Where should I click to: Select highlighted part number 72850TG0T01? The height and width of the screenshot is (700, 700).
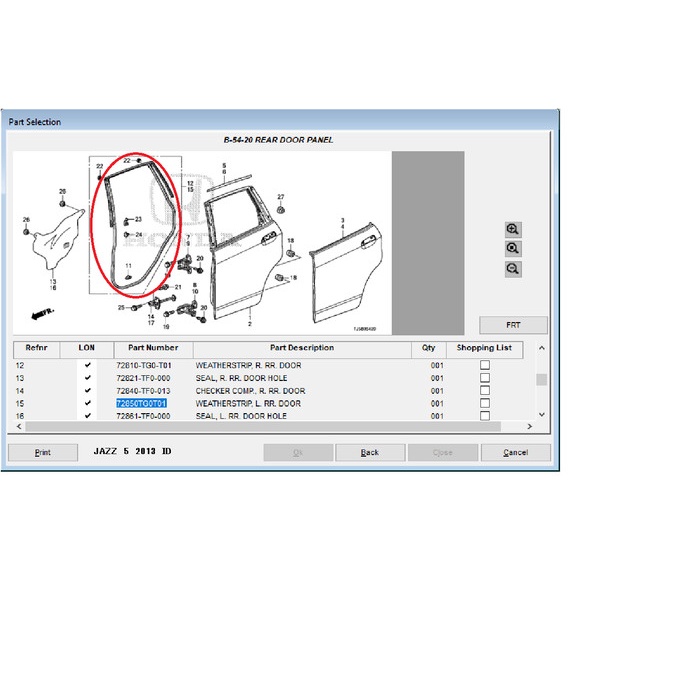click(141, 403)
